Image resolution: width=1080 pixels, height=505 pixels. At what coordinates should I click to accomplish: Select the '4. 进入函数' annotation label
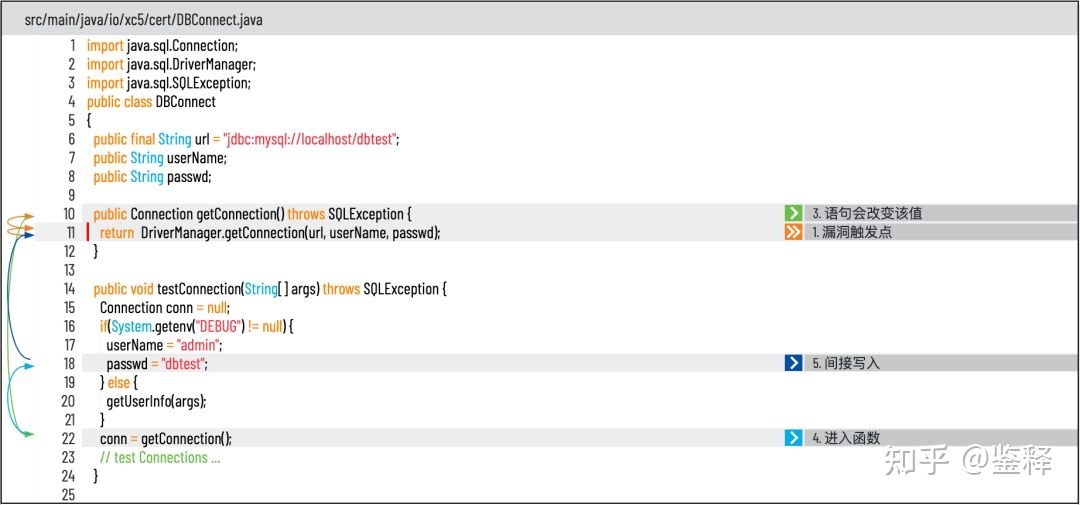pos(846,438)
